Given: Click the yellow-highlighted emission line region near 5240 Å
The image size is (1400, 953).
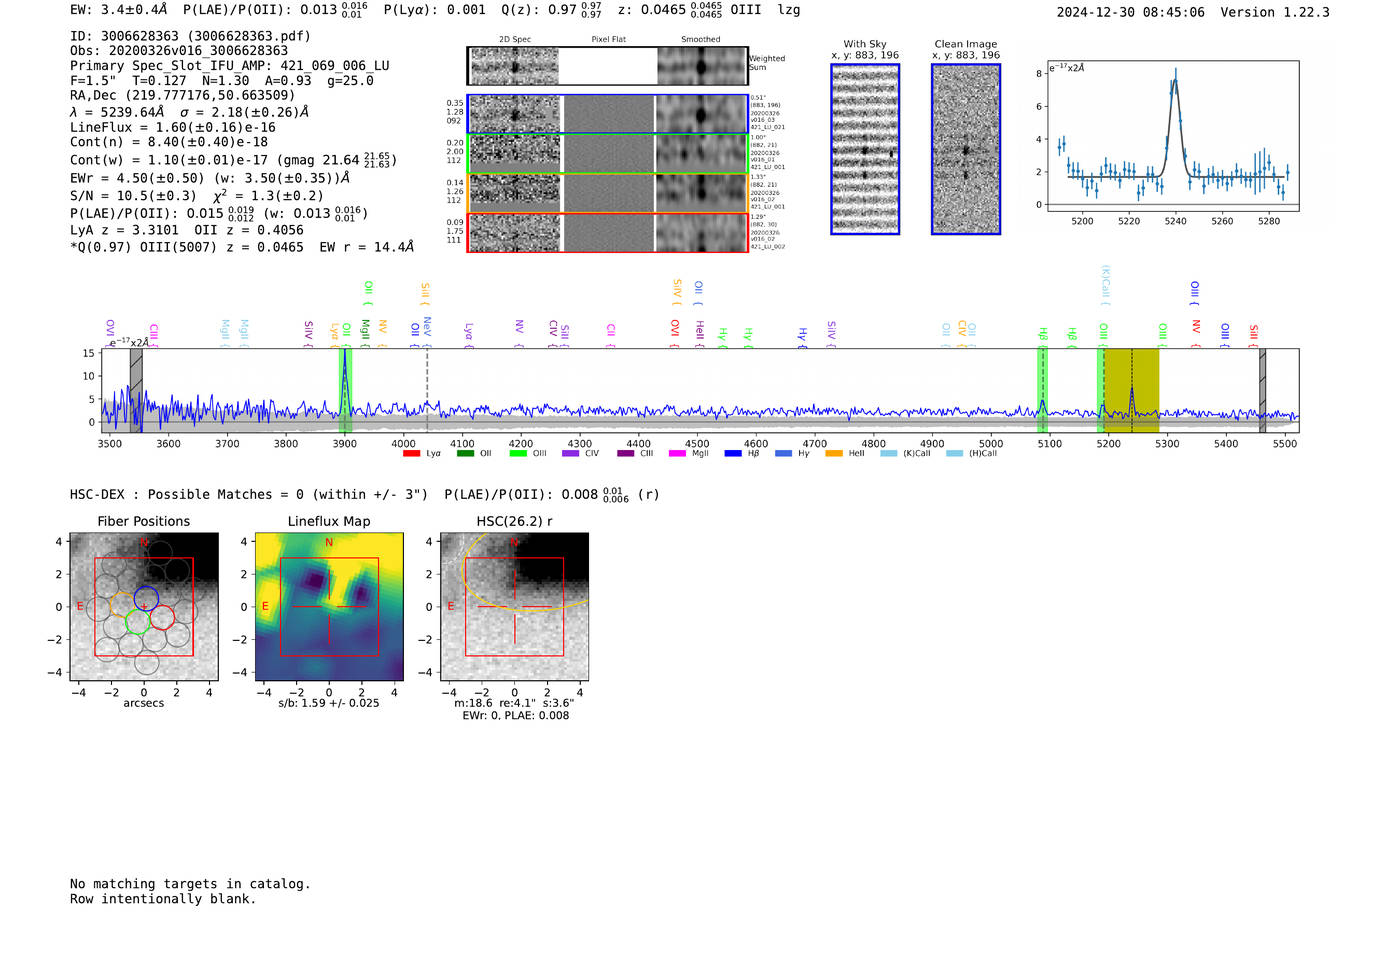Looking at the screenshot, I should [1131, 390].
